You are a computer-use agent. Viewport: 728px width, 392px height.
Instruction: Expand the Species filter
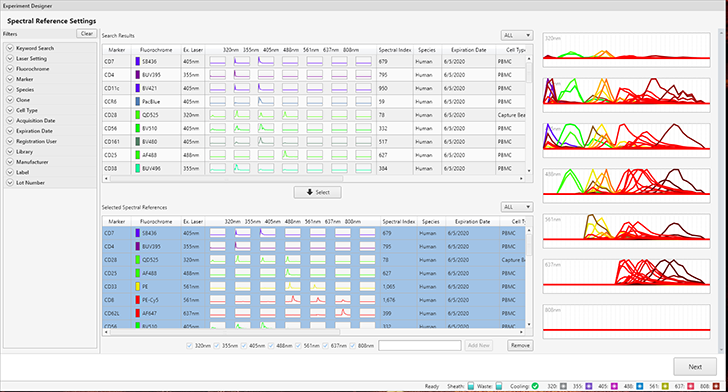pos(10,89)
